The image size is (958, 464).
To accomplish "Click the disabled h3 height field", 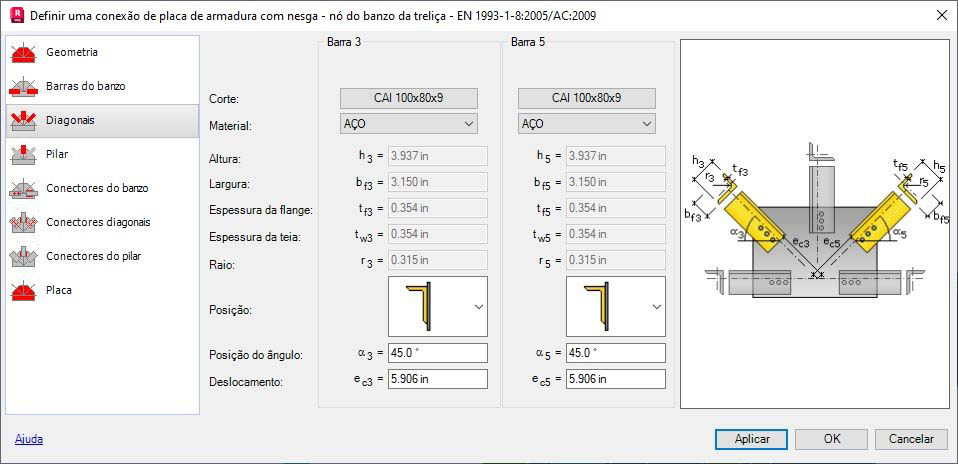I will (437, 156).
